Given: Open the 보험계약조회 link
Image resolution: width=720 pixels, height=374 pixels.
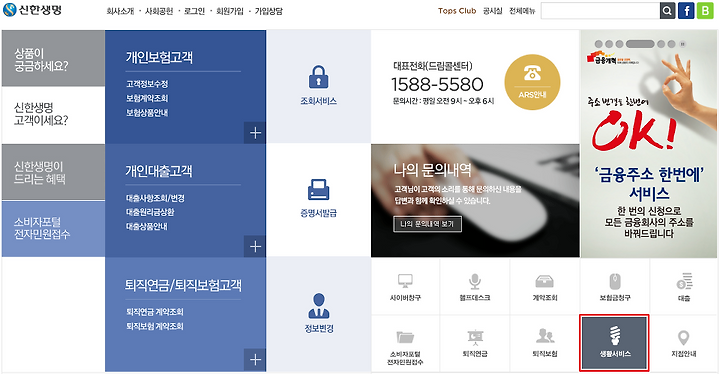Looking at the screenshot, I should click(x=147, y=98).
